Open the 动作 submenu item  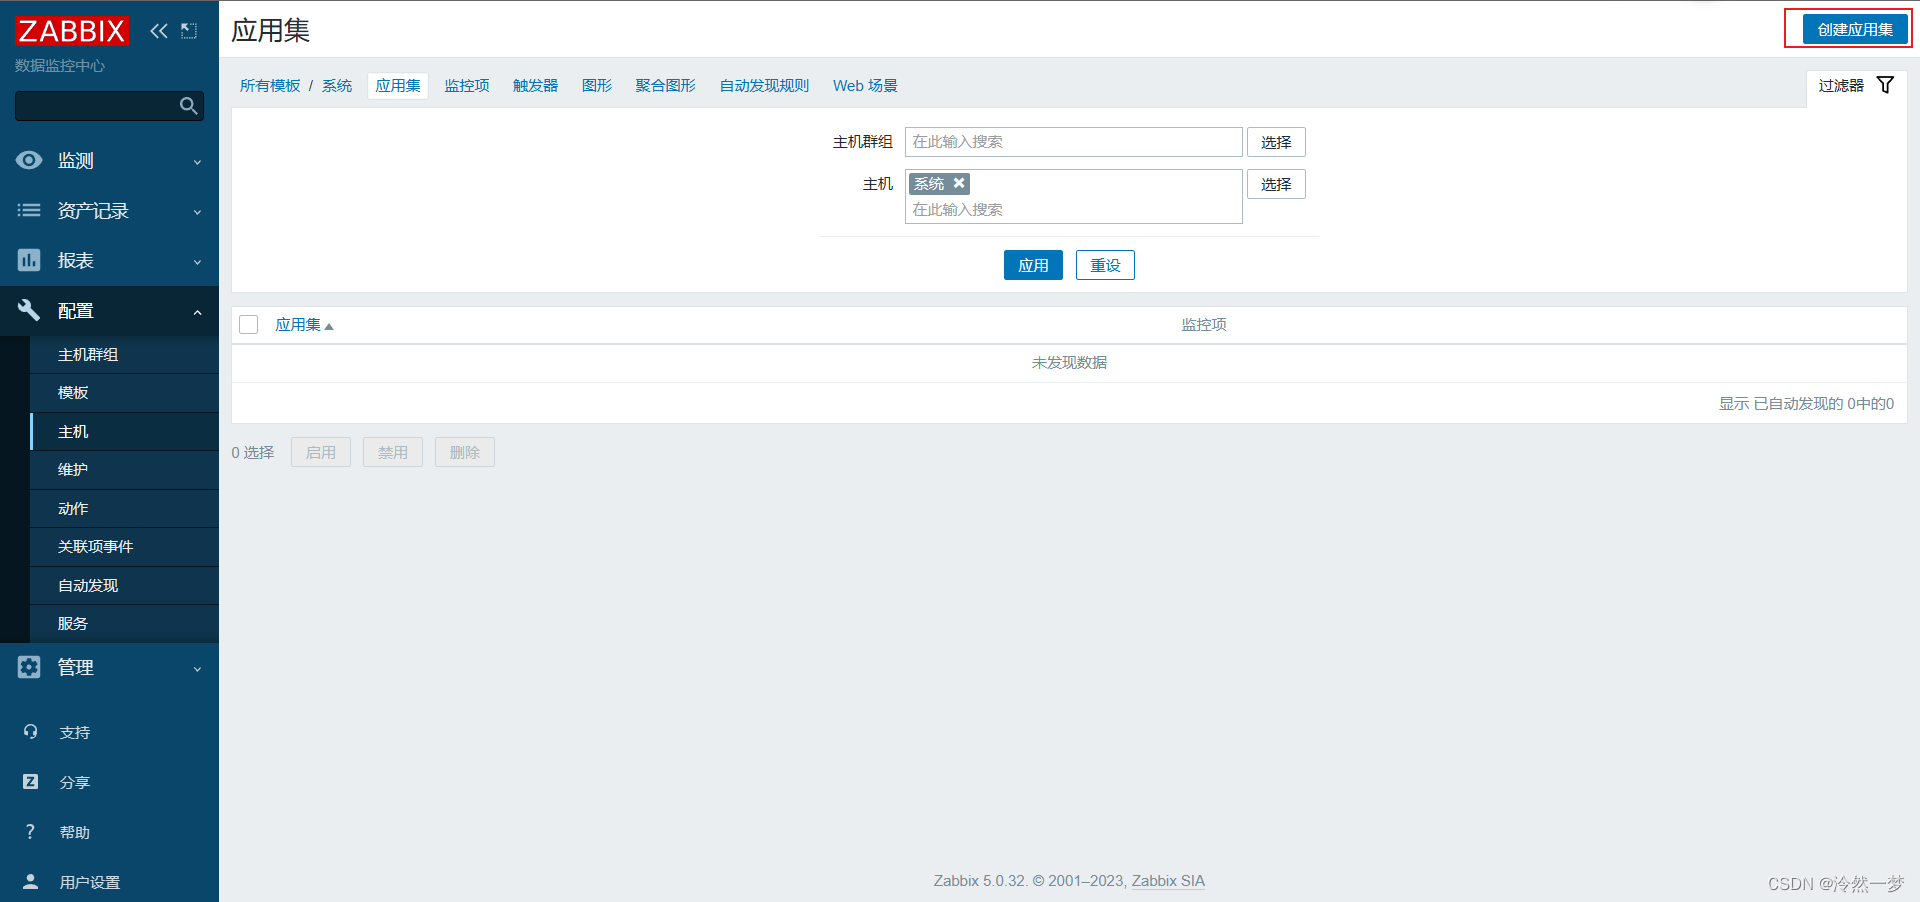[124, 509]
